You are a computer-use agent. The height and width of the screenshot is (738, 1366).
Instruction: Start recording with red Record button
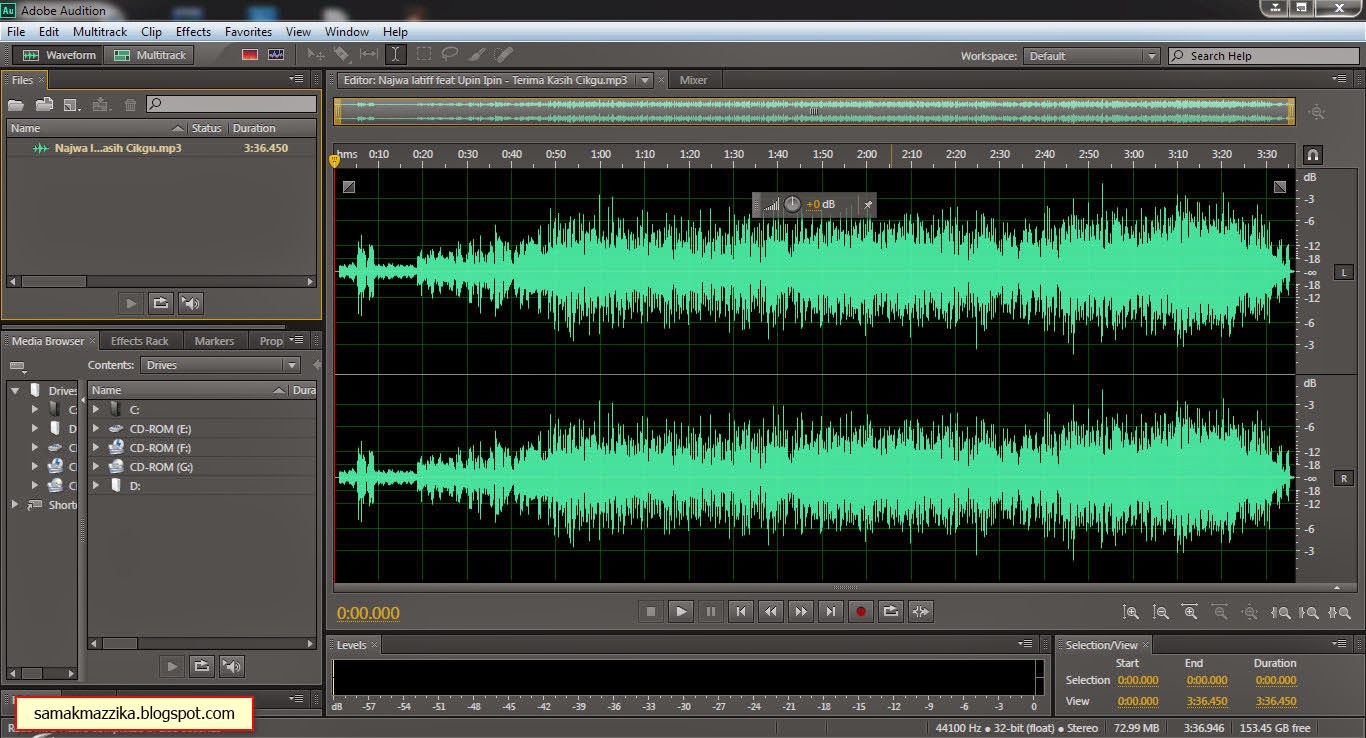coord(861,611)
